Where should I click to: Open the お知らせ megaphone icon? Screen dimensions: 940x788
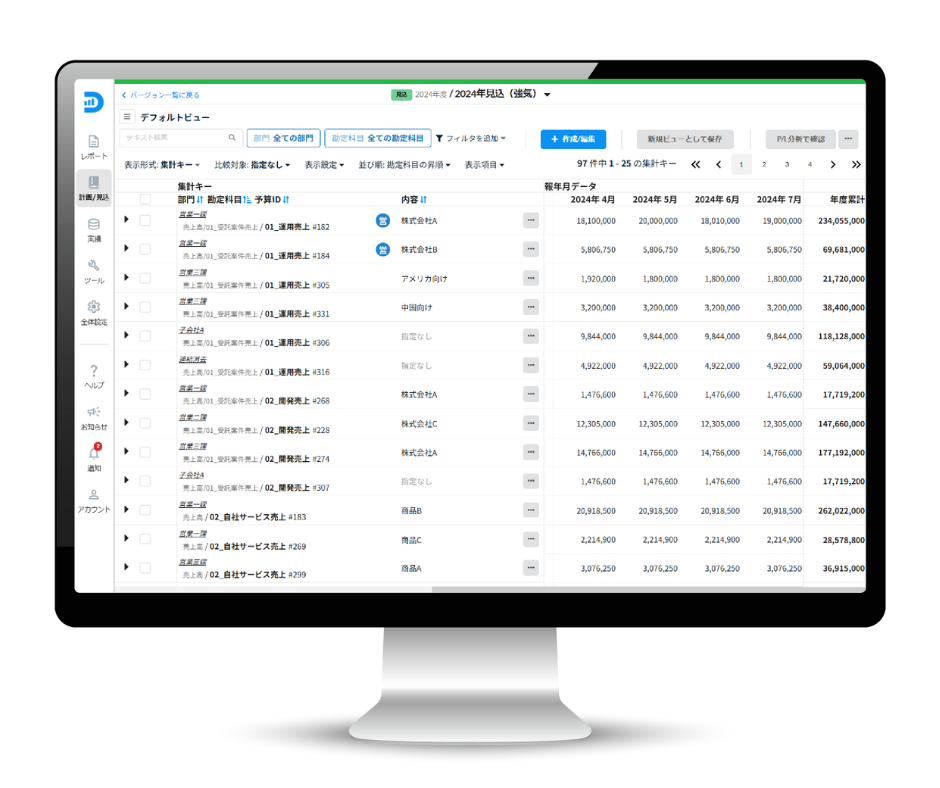coord(94,416)
